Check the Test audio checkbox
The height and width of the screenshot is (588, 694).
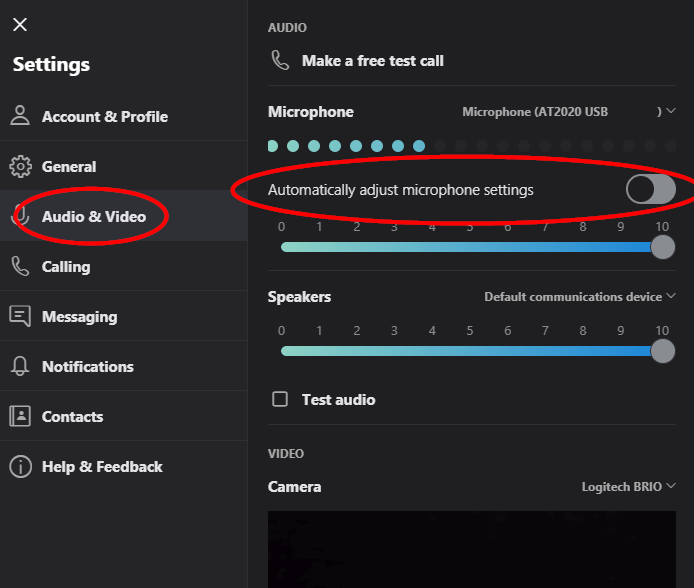pos(280,399)
